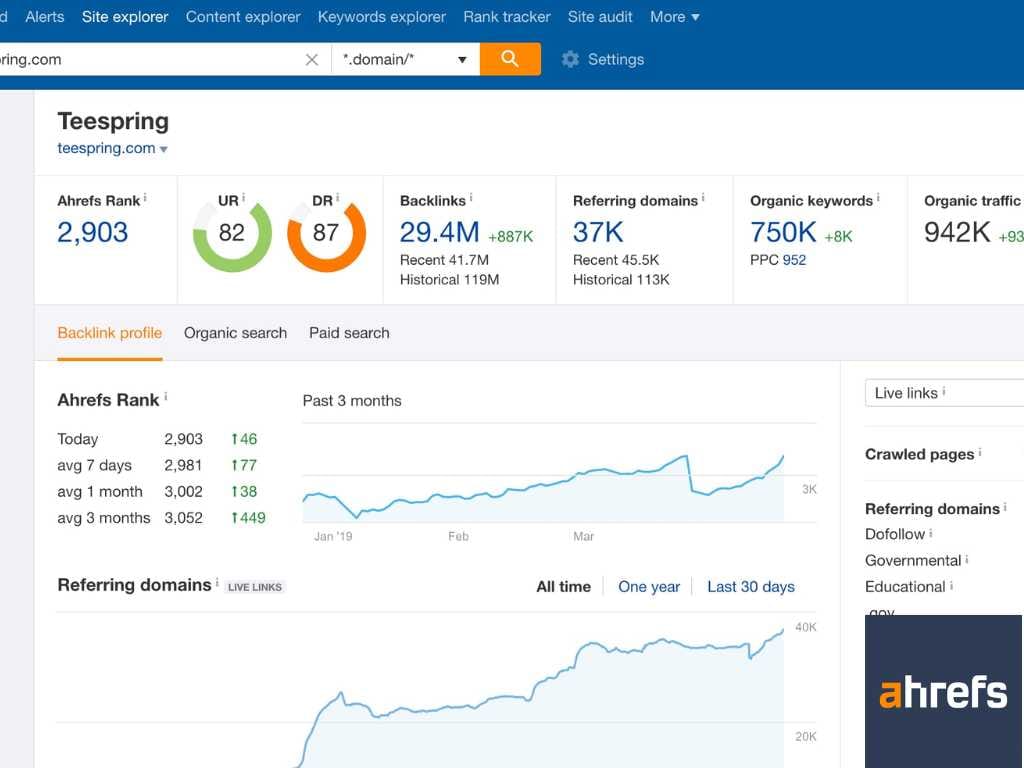Click the UR info icon

click(244, 197)
